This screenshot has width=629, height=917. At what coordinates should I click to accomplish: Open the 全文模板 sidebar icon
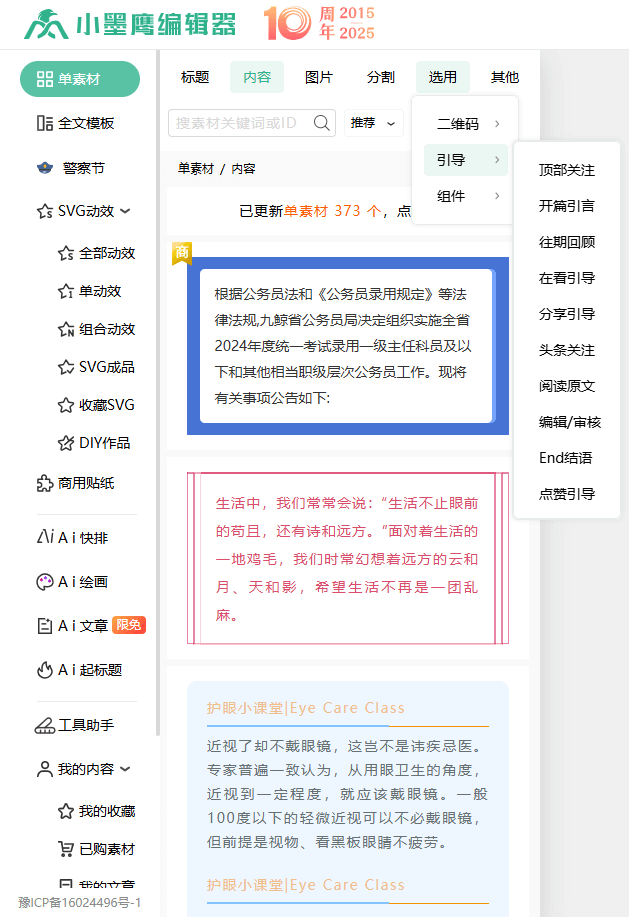[x=44, y=123]
